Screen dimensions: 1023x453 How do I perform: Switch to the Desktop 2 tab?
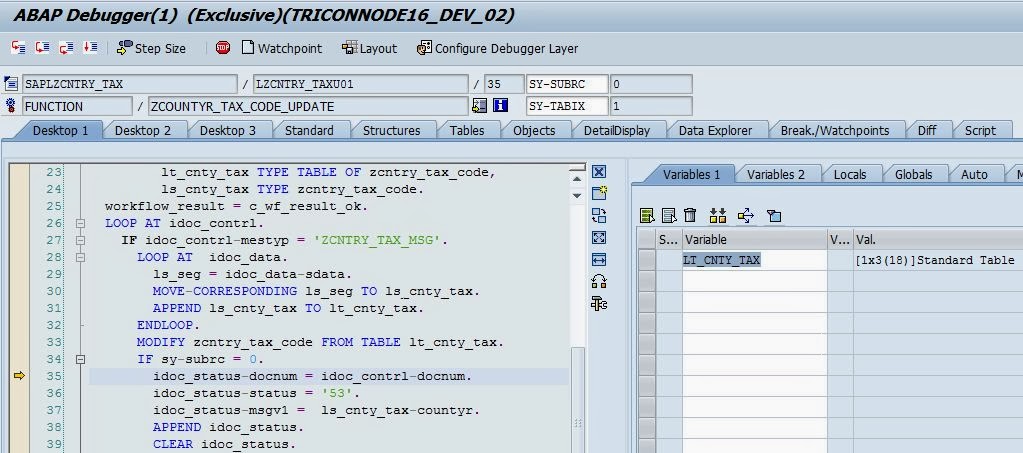tap(143, 131)
